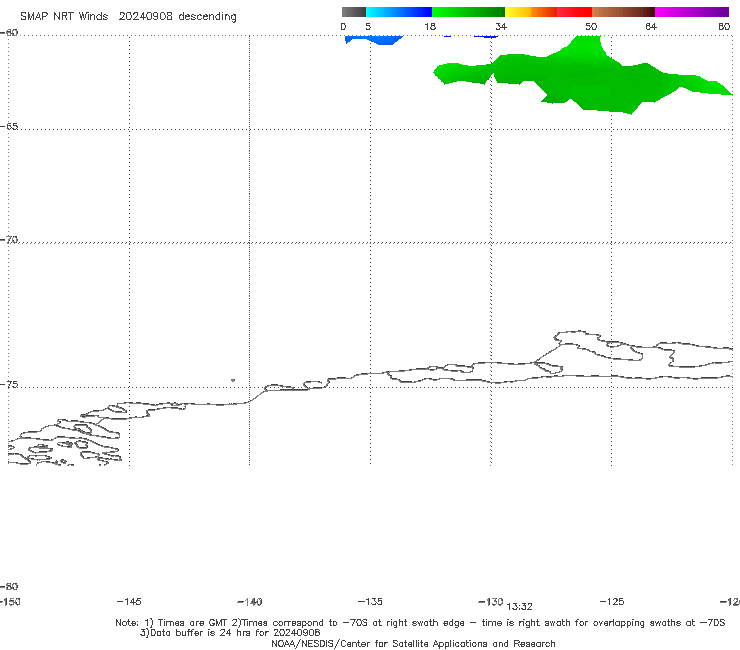Pick the gray 0-5 segment of color scale

click(354, 12)
